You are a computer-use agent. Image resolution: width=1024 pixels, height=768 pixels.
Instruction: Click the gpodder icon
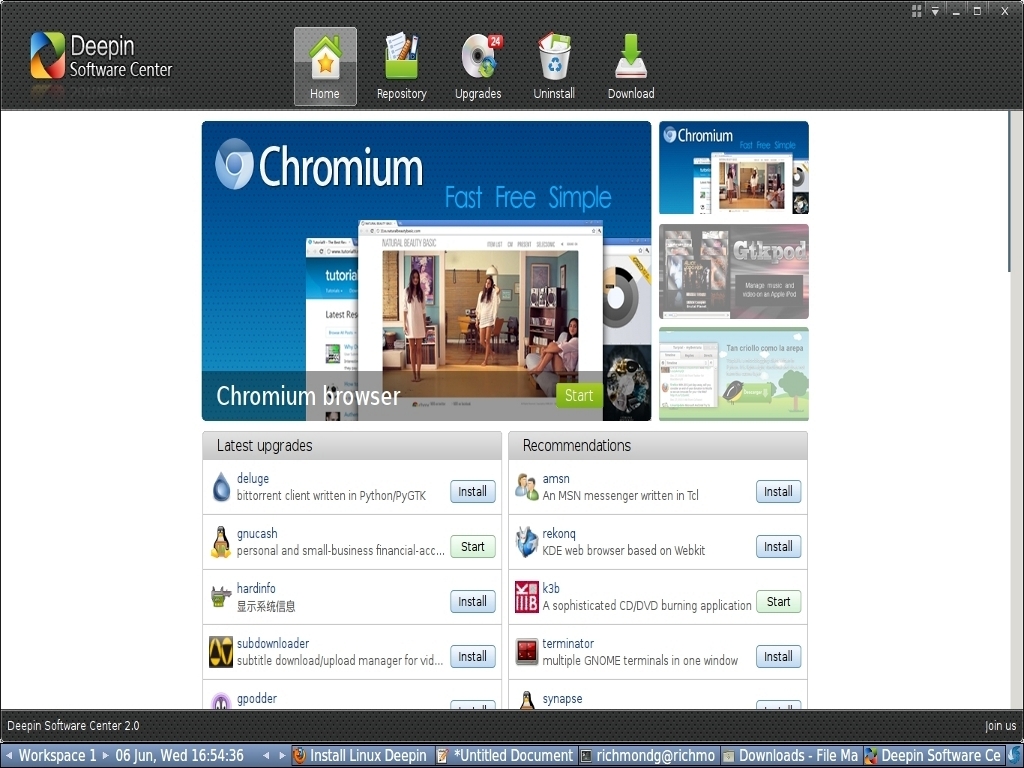point(221,701)
